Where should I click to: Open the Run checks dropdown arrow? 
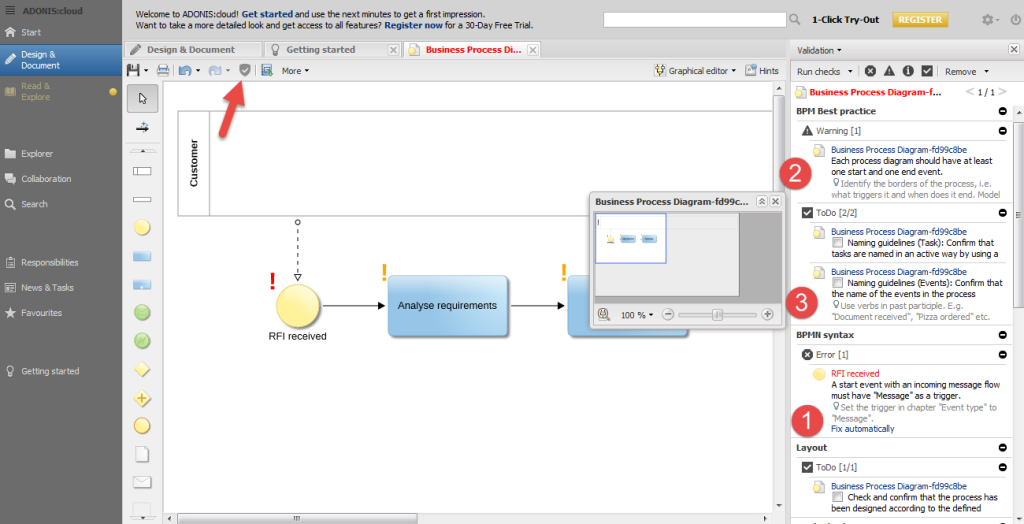tap(850, 71)
